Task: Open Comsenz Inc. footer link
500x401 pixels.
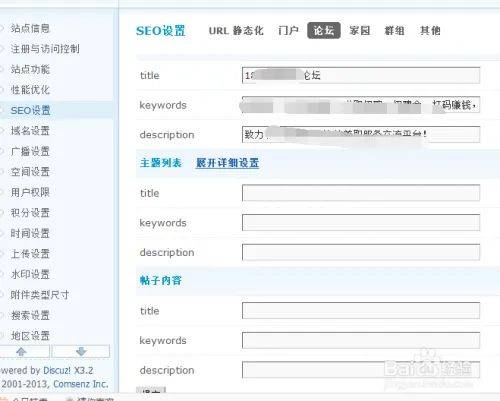Action: click(x=81, y=384)
